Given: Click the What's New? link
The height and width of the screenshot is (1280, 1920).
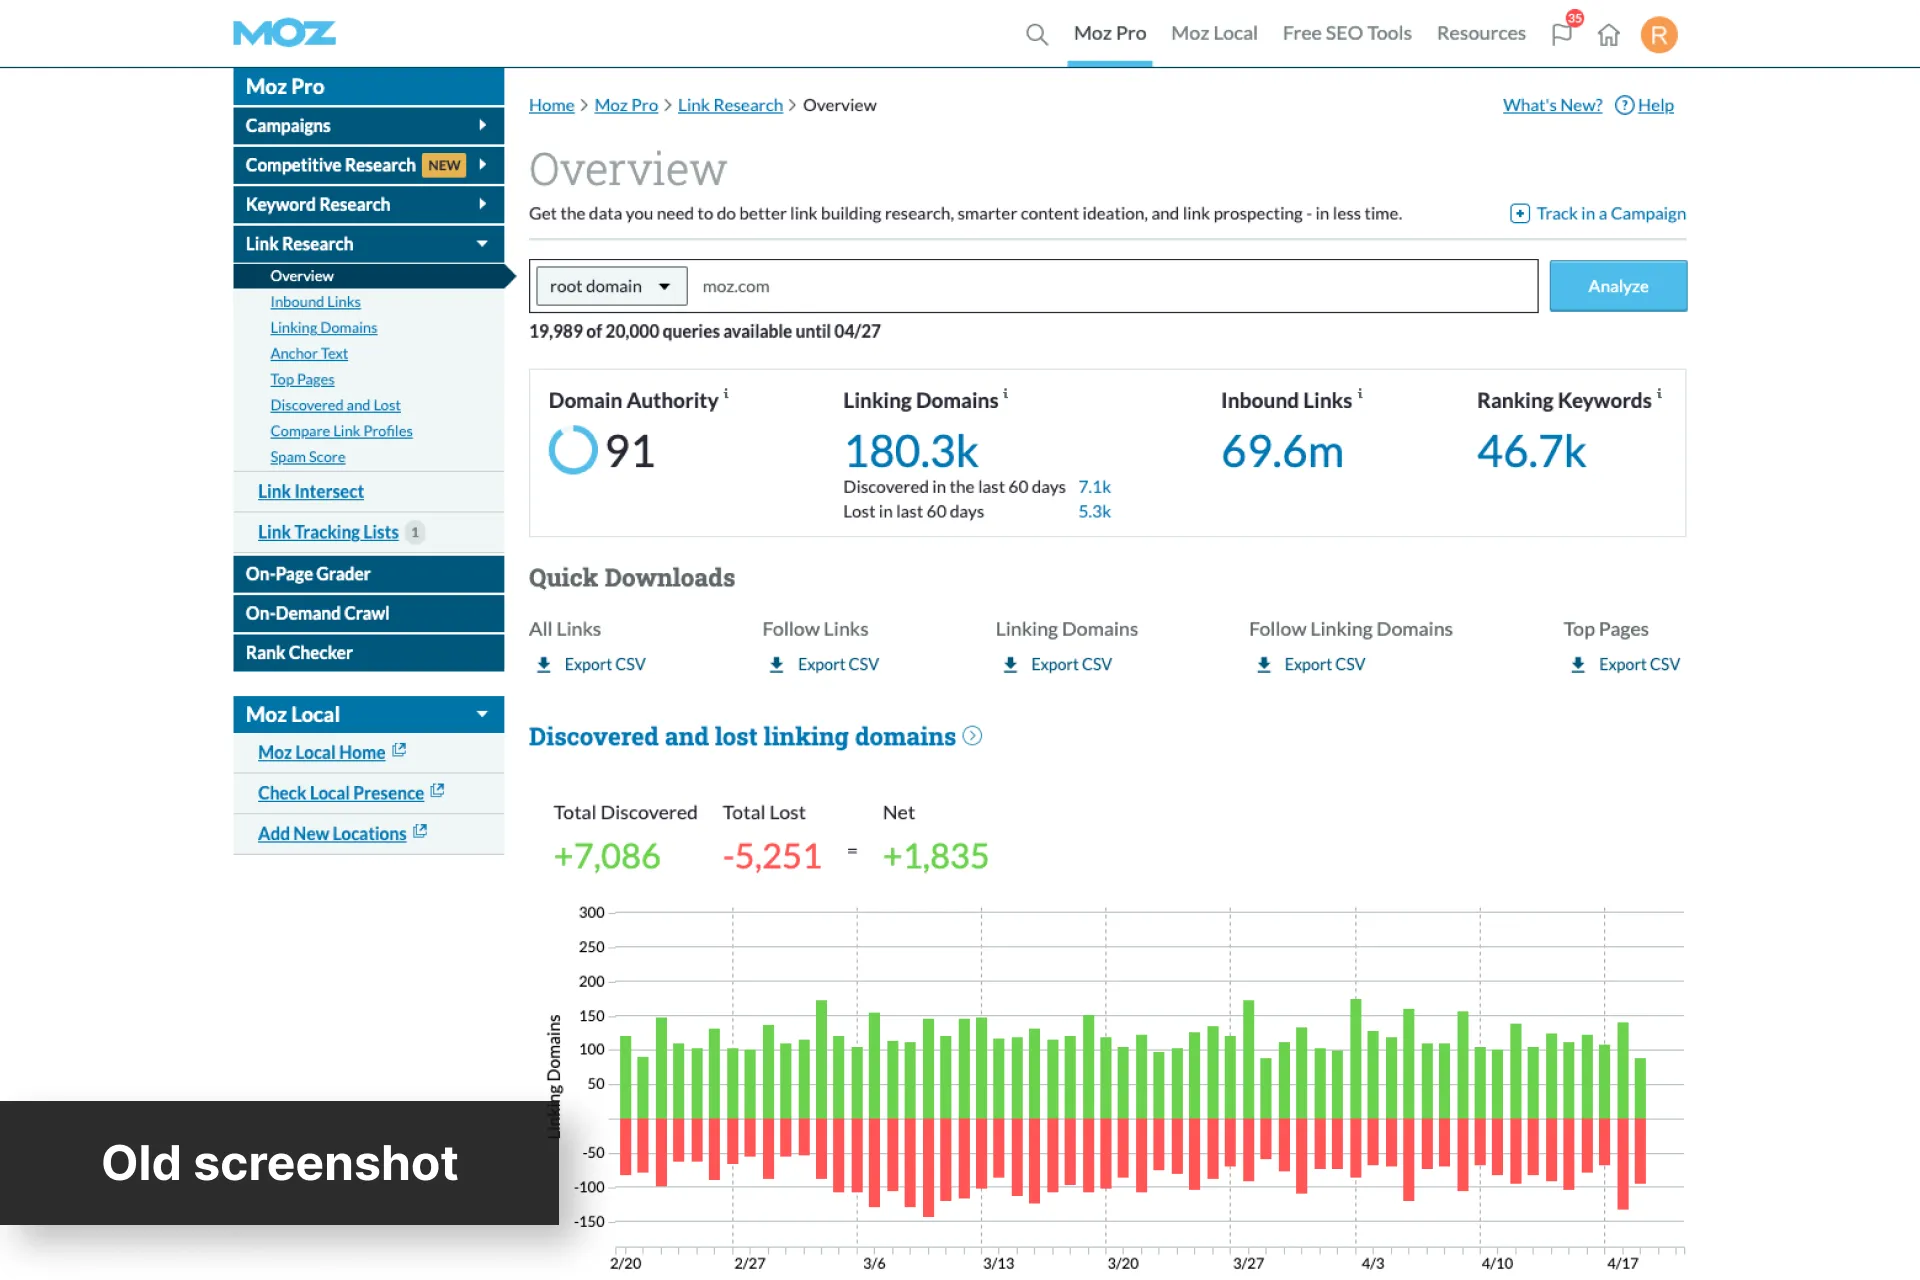Looking at the screenshot, I should coord(1552,105).
